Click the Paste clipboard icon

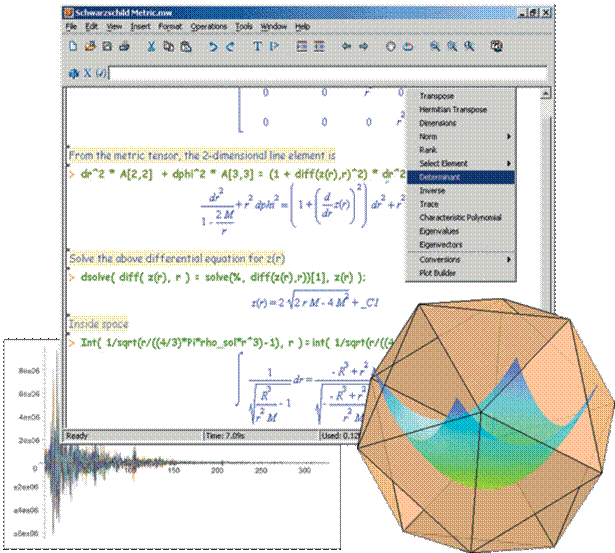(x=186, y=46)
